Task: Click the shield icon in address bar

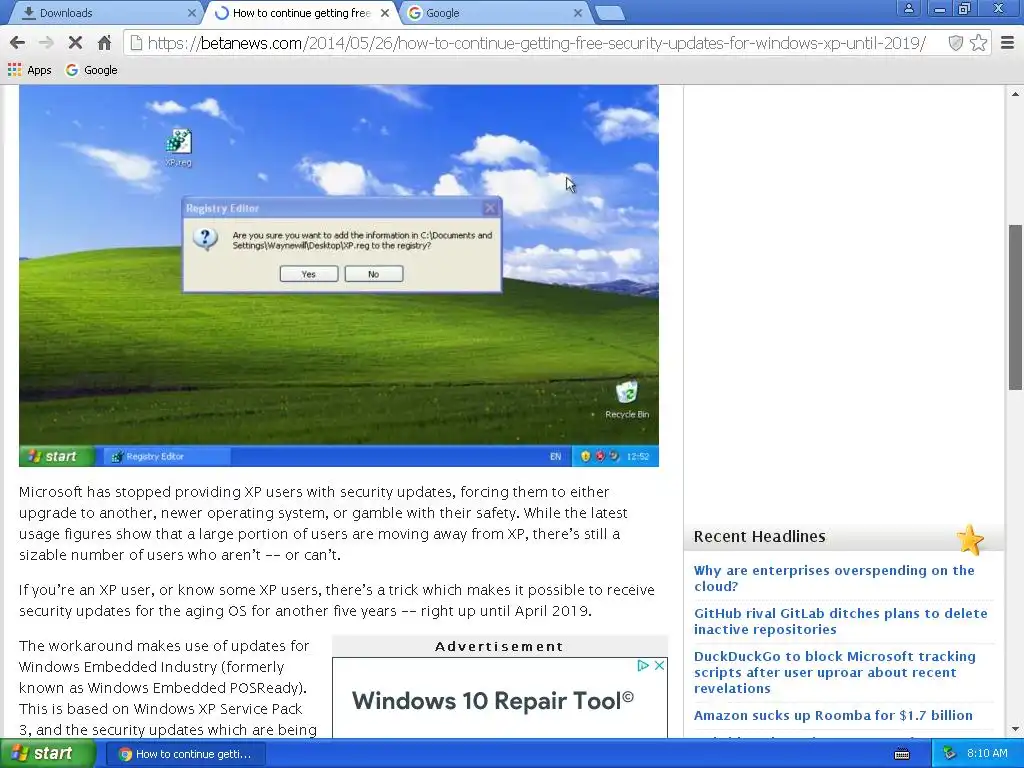Action: [955, 43]
